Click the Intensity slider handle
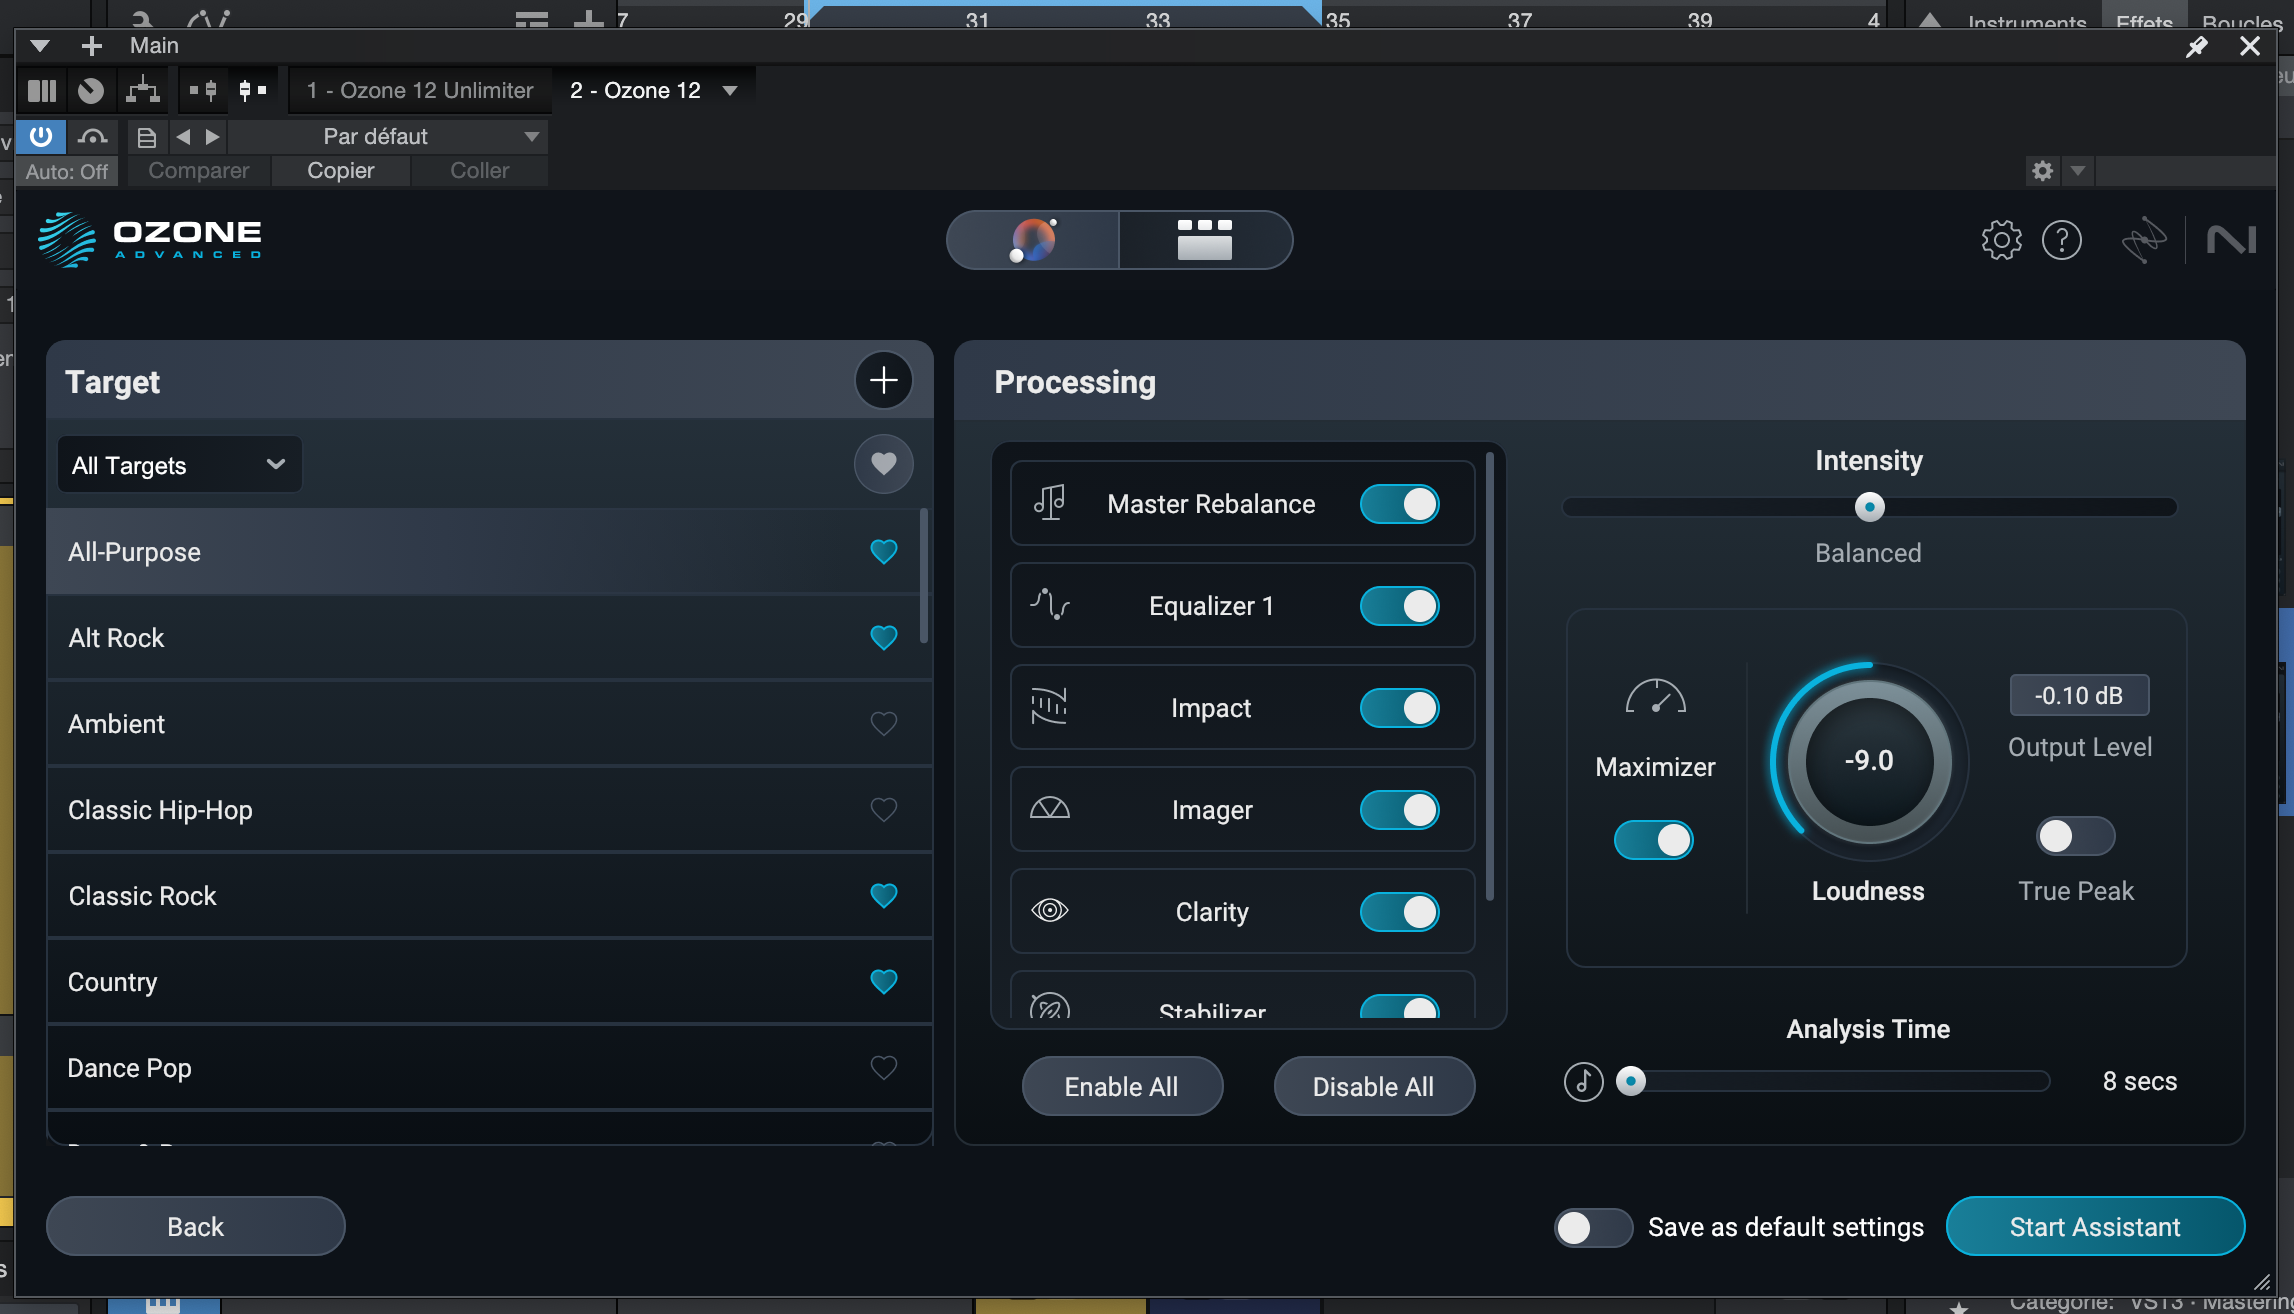Image resolution: width=2294 pixels, height=1314 pixels. point(1869,507)
